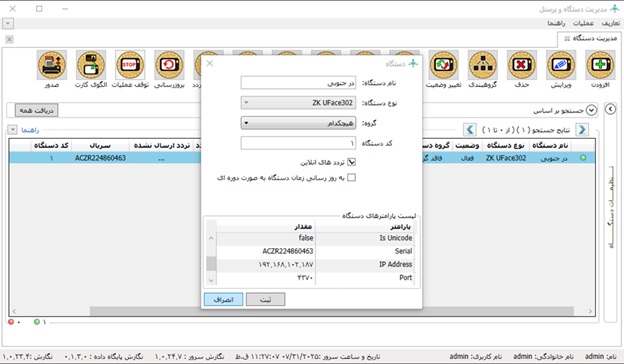Click the صدور (Export) toolbar icon
The image size is (624, 364).
pyautogui.click(x=52, y=65)
